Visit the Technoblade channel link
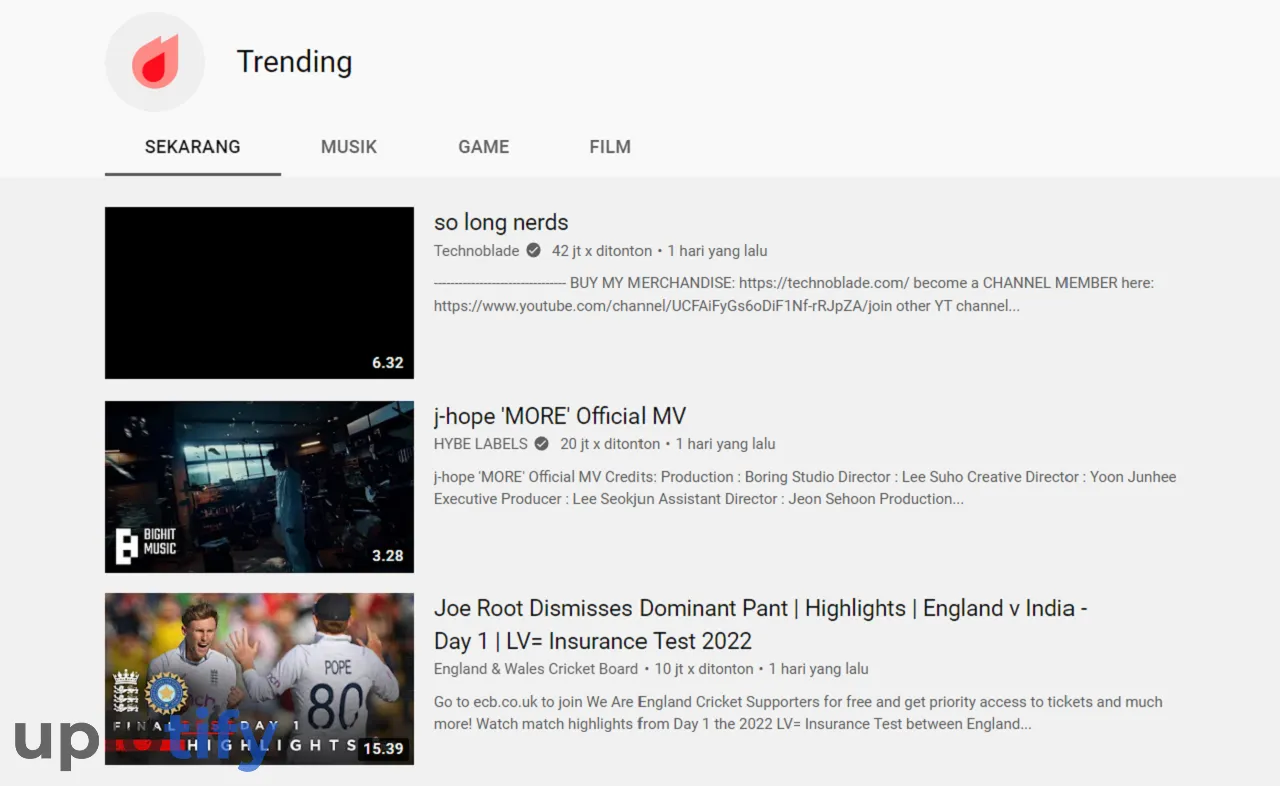1280x786 pixels. coord(476,250)
